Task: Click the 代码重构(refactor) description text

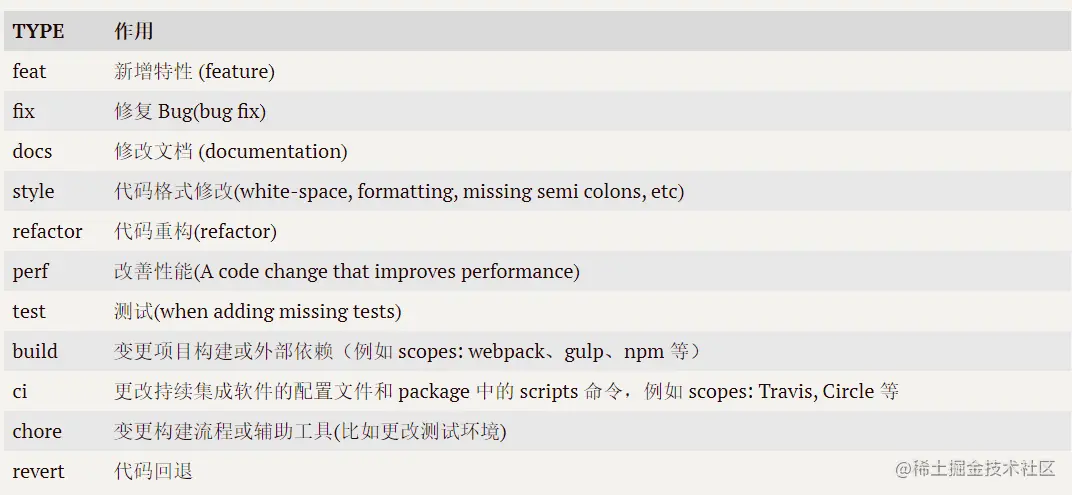Action: (x=195, y=231)
